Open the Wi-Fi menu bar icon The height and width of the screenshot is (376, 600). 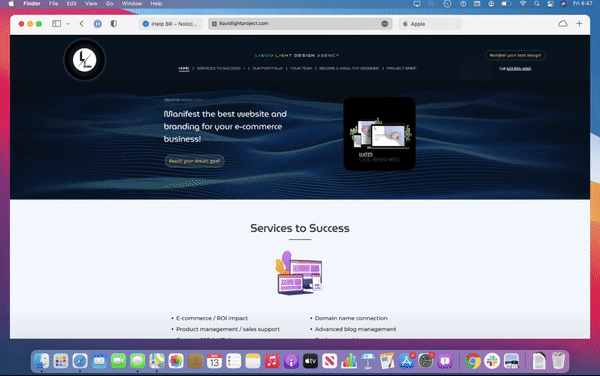522,4
